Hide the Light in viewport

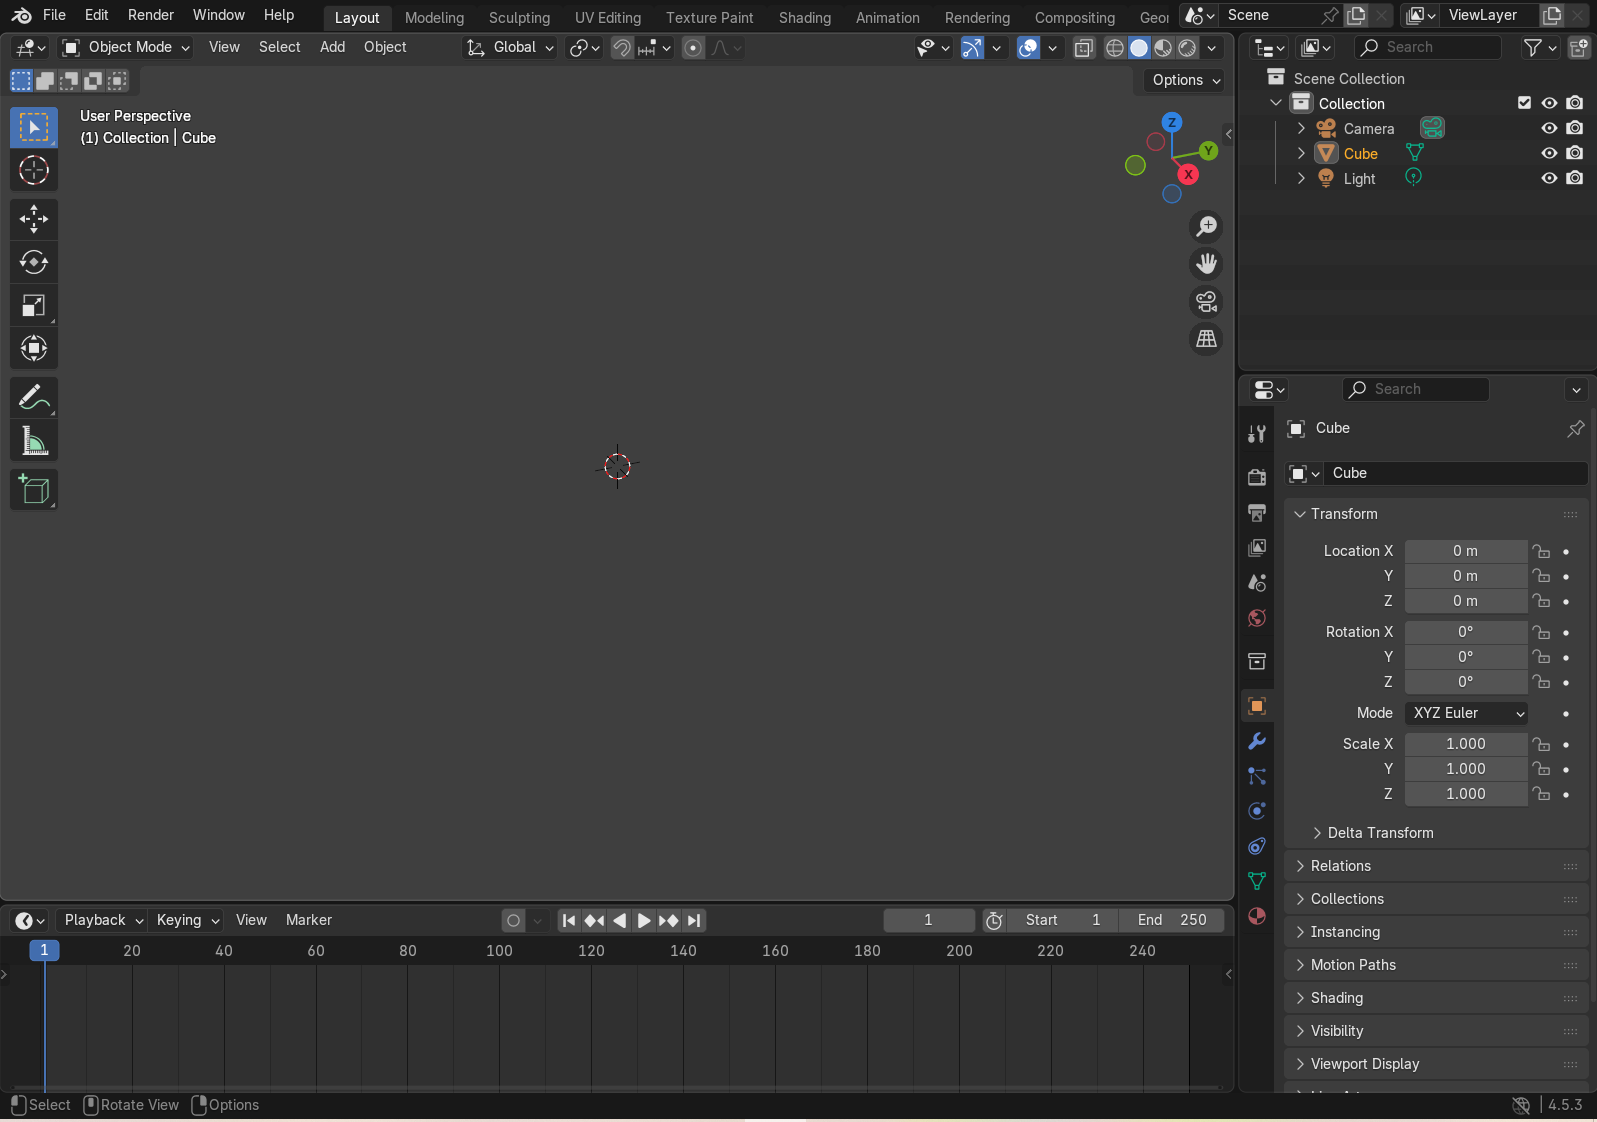(1549, 178)
